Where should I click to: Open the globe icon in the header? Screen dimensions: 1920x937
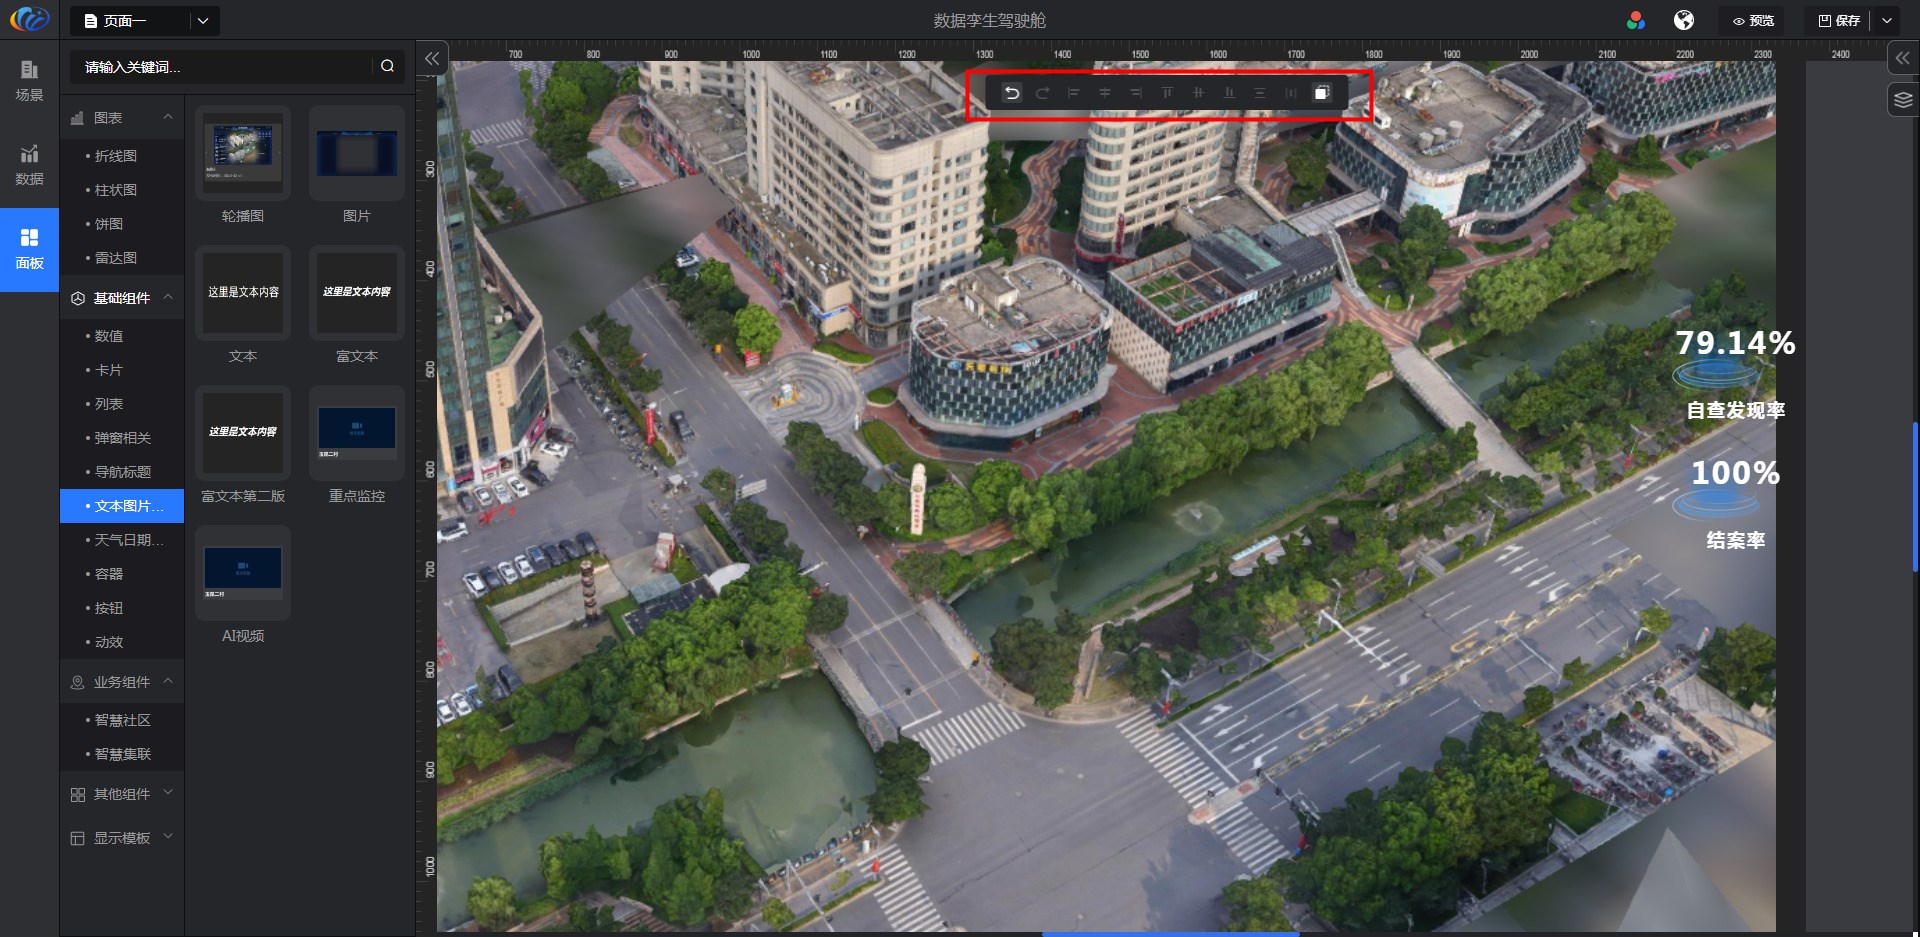pos(1684,20)
